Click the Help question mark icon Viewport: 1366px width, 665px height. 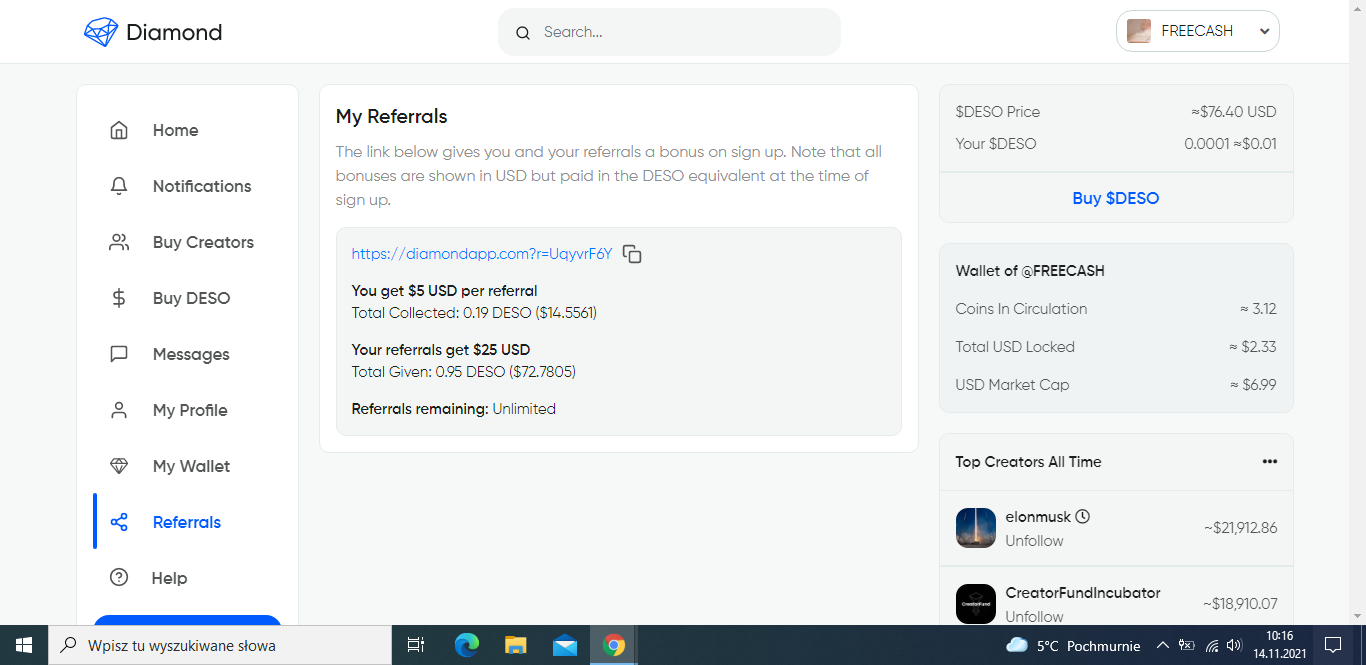(119, 578)
